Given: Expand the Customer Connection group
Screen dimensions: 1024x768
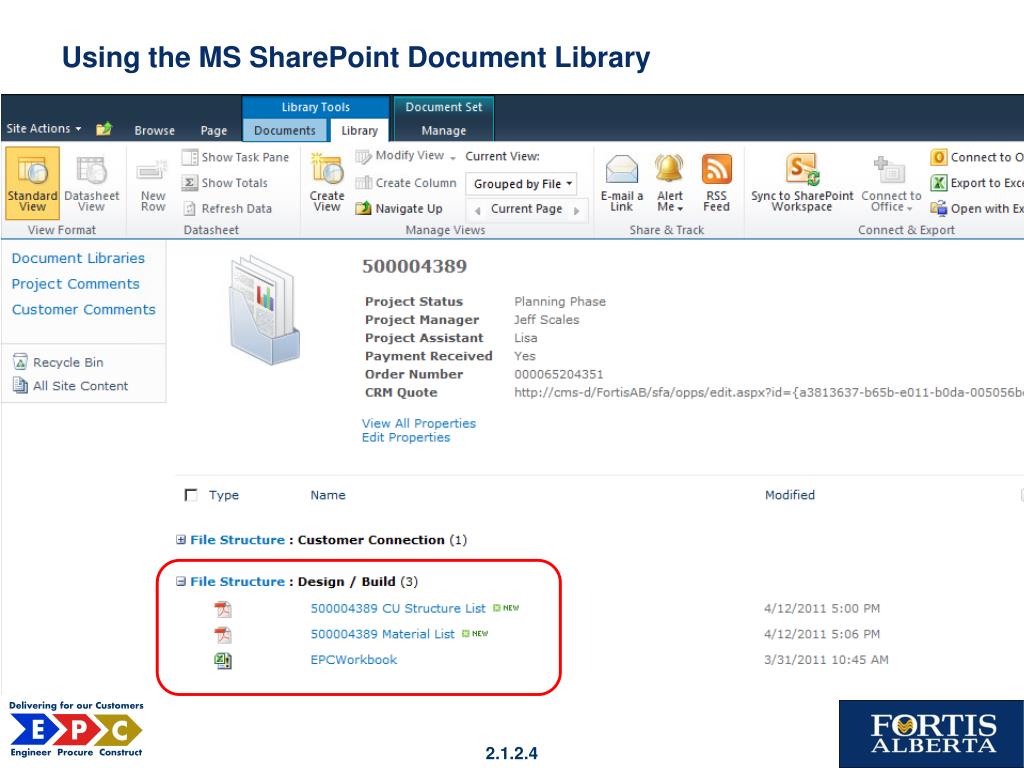Looking at the screenshot, I should coord(181,539).
